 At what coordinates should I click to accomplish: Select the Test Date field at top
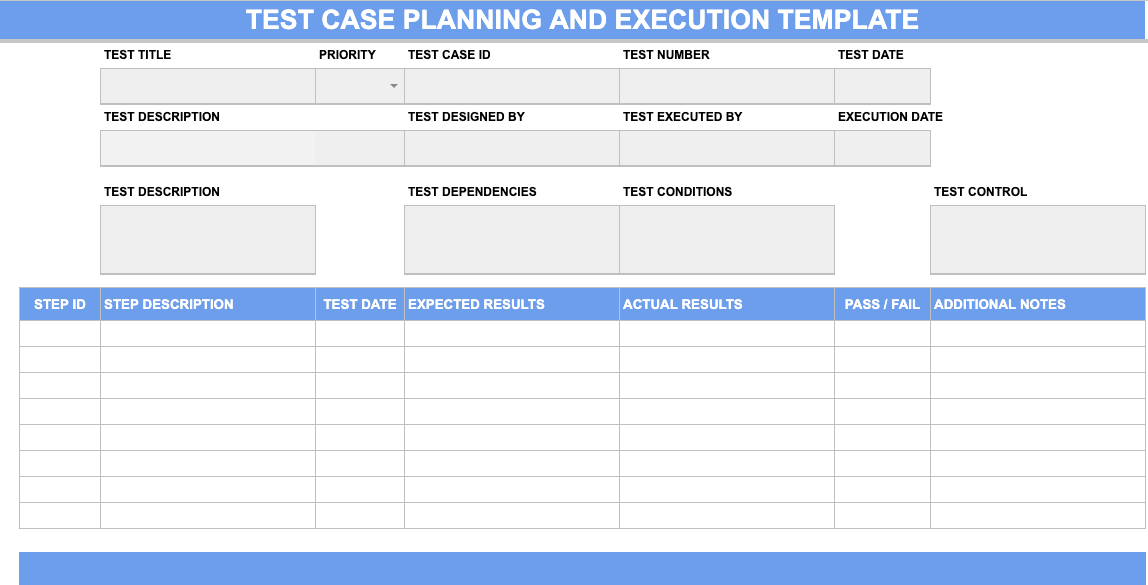click(882, 86)
